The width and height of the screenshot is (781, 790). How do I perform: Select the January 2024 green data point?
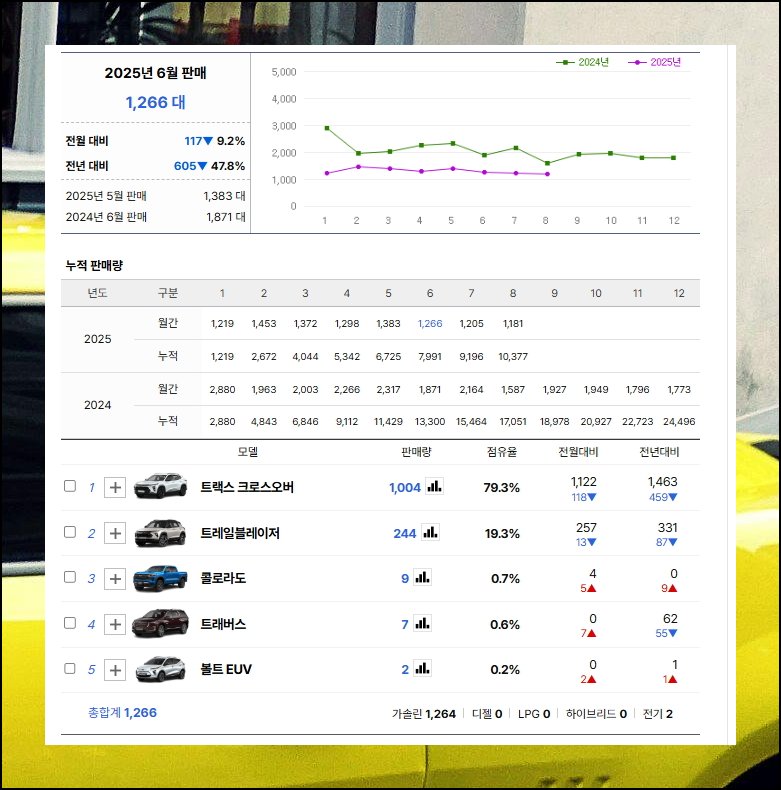327,128
